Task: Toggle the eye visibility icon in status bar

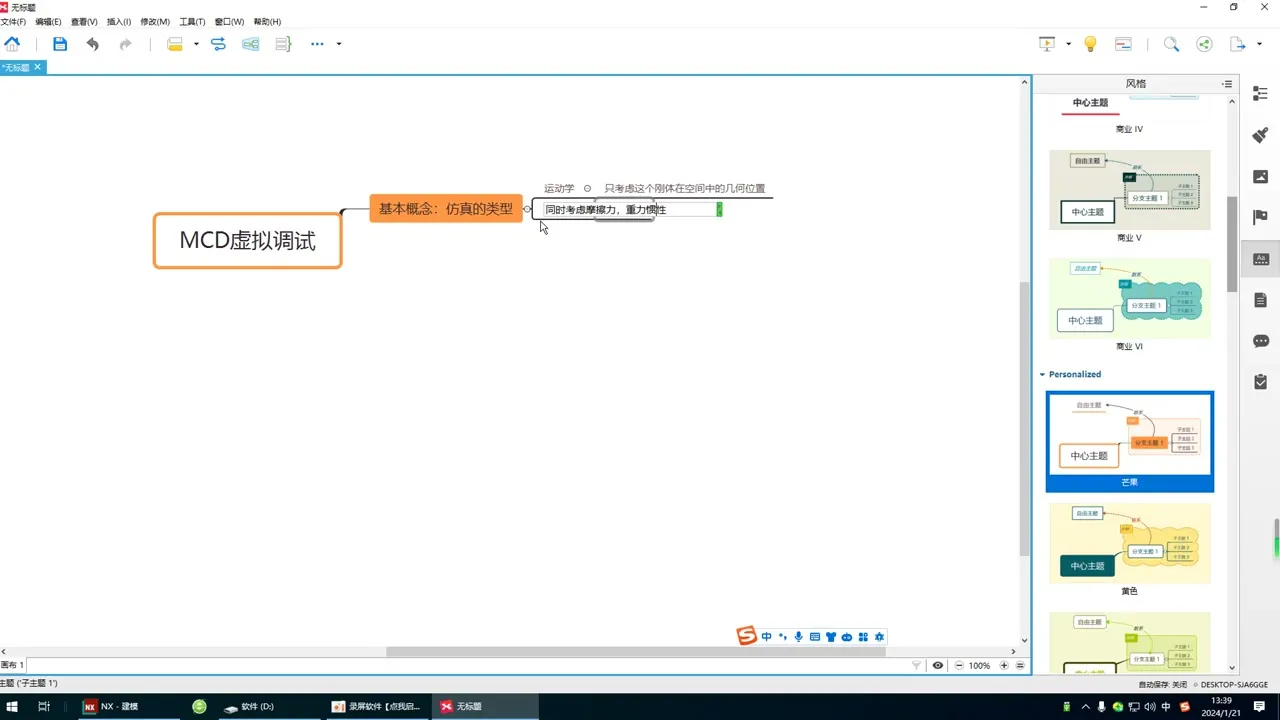Action: 938,665
